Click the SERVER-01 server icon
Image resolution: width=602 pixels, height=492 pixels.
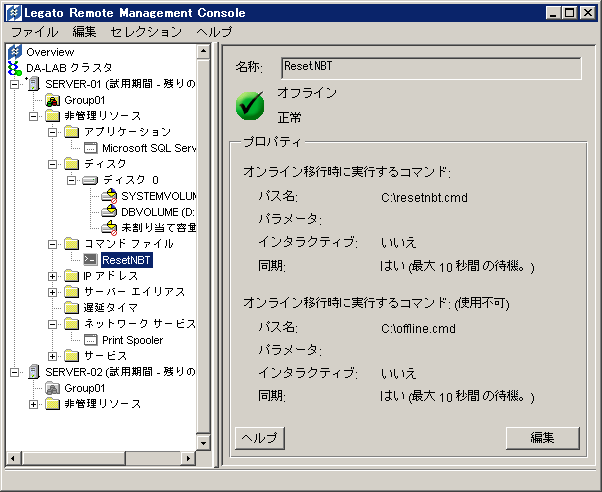click(x=34, y=84)
